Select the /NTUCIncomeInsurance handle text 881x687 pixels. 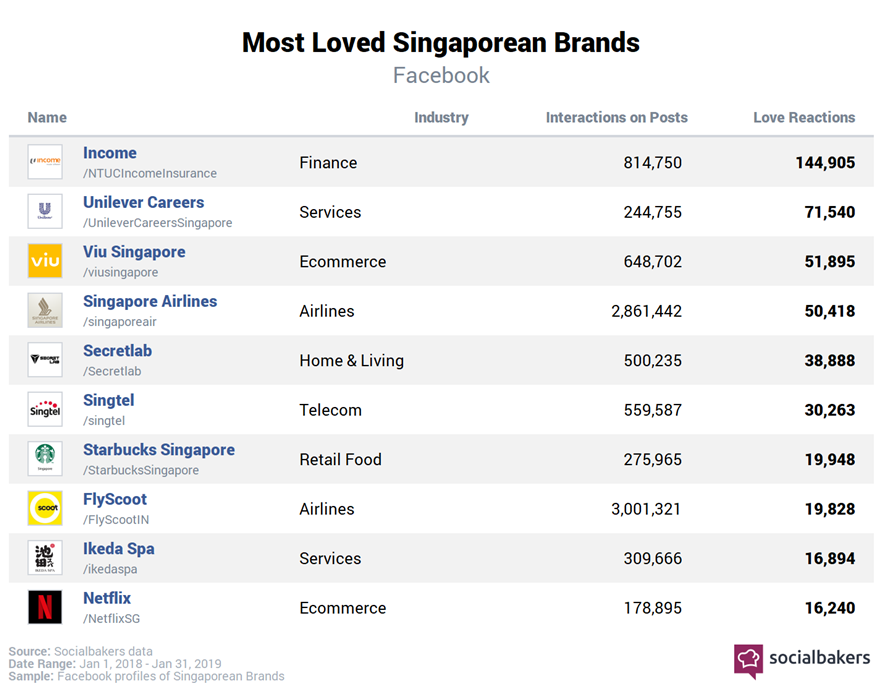149,173
